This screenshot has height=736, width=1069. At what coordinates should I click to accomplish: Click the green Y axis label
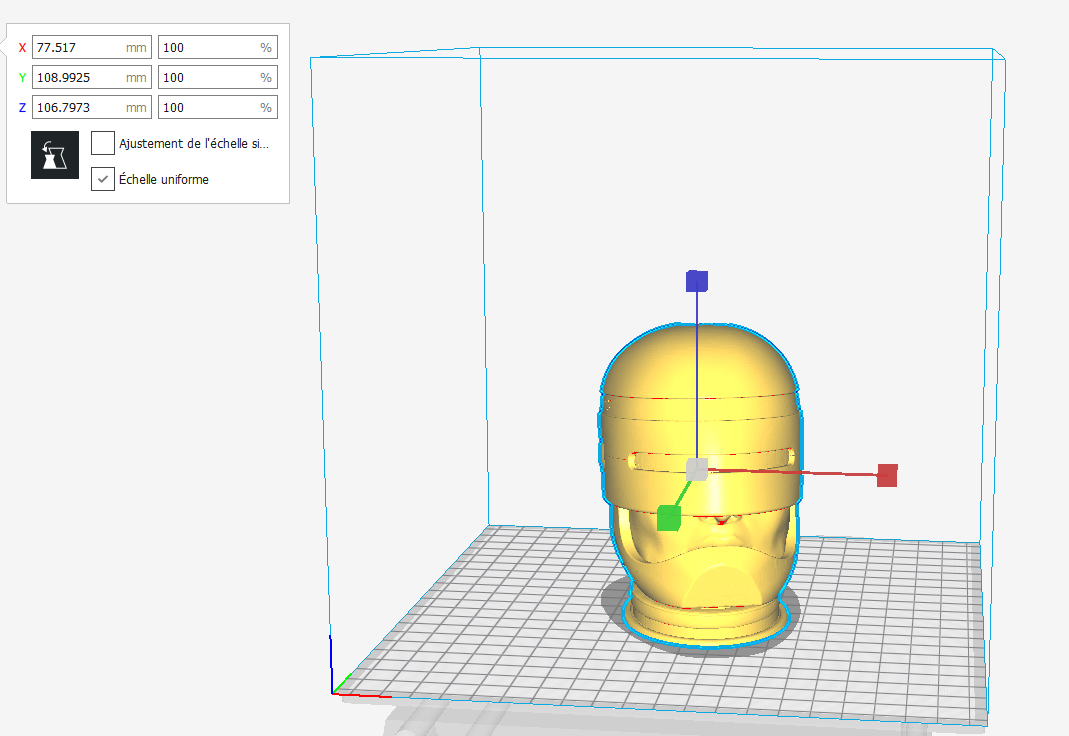22,78
